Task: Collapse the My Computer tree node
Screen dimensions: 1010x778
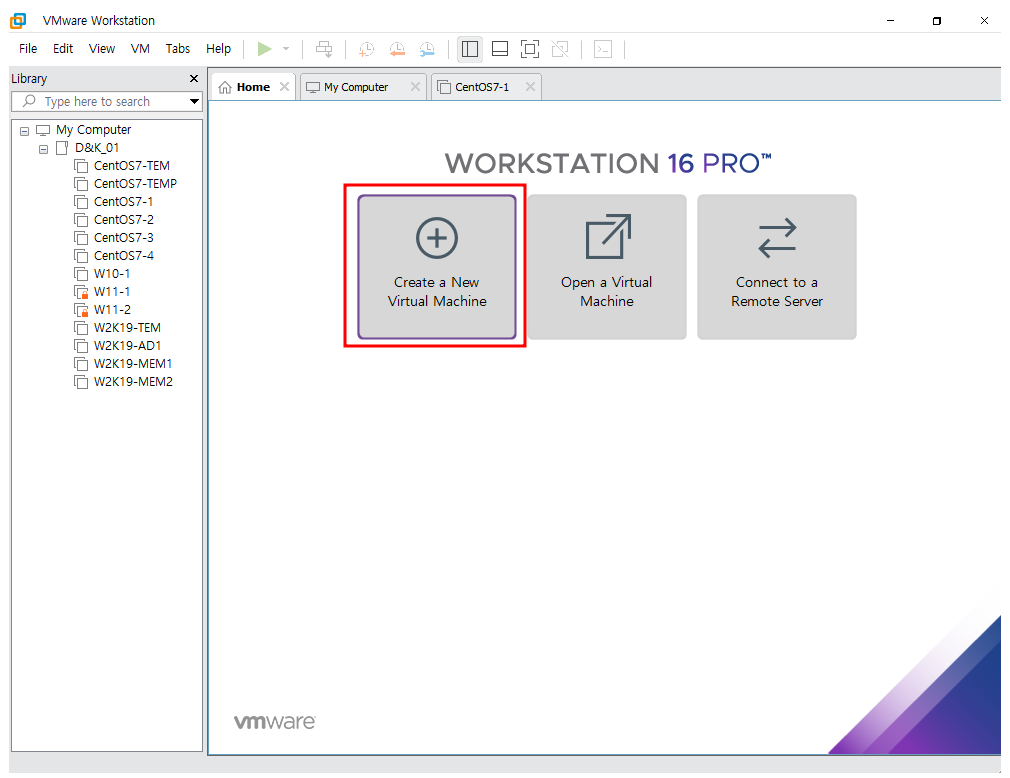Action: point(24,131)
